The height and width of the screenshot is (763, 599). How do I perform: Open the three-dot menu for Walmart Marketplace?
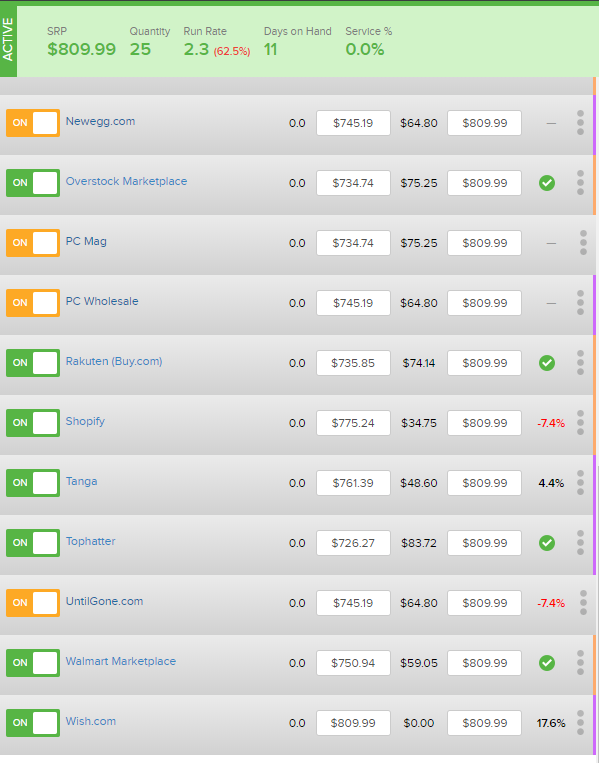pyautogui.click(x=580, y=663)
